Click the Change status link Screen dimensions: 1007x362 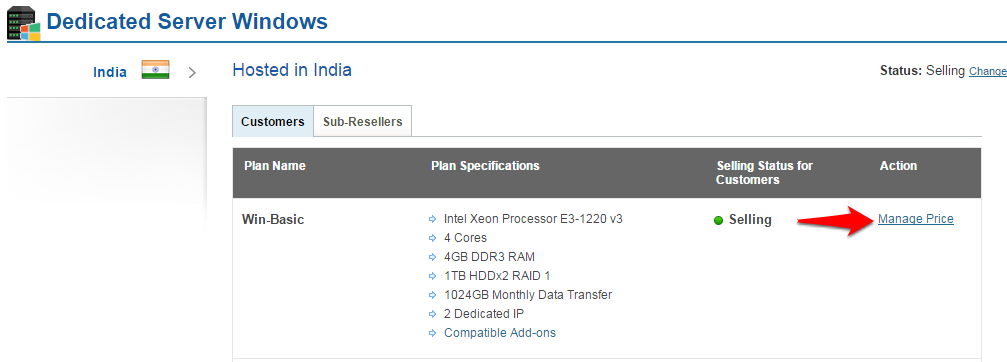[988, 71]
